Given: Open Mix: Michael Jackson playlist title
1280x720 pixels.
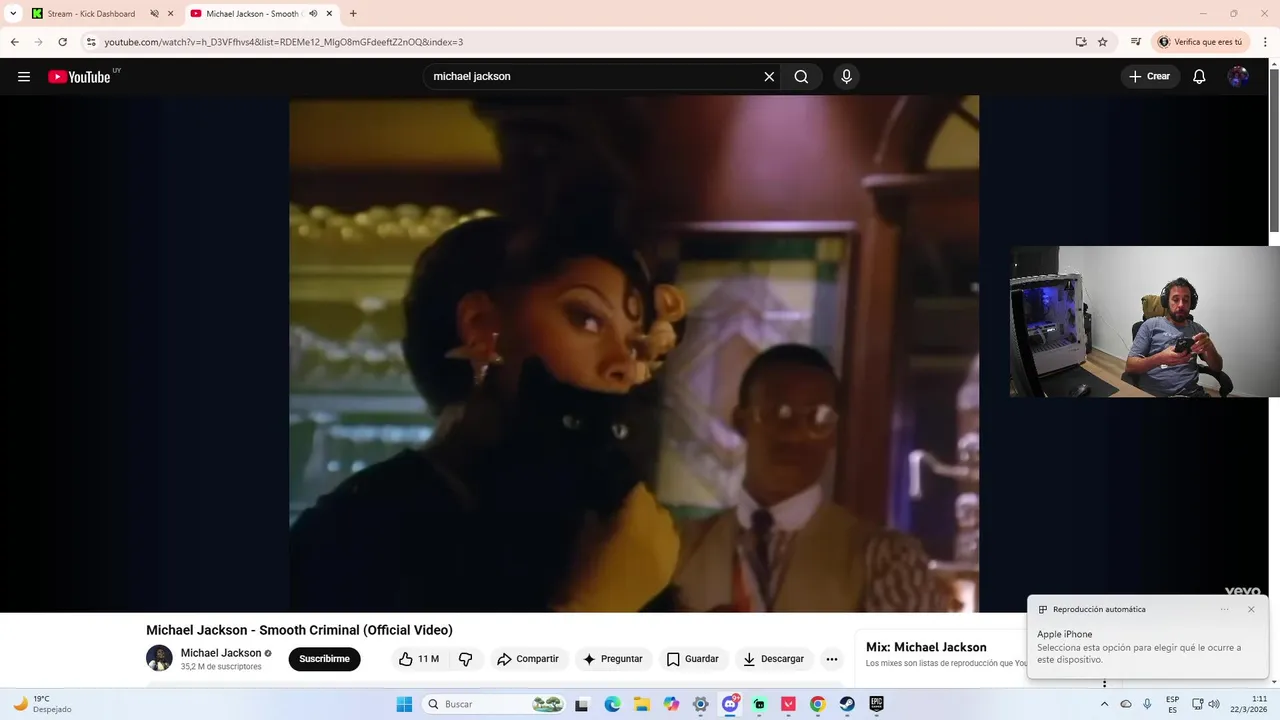Looking at the screenshot, I should pos(926,647).
